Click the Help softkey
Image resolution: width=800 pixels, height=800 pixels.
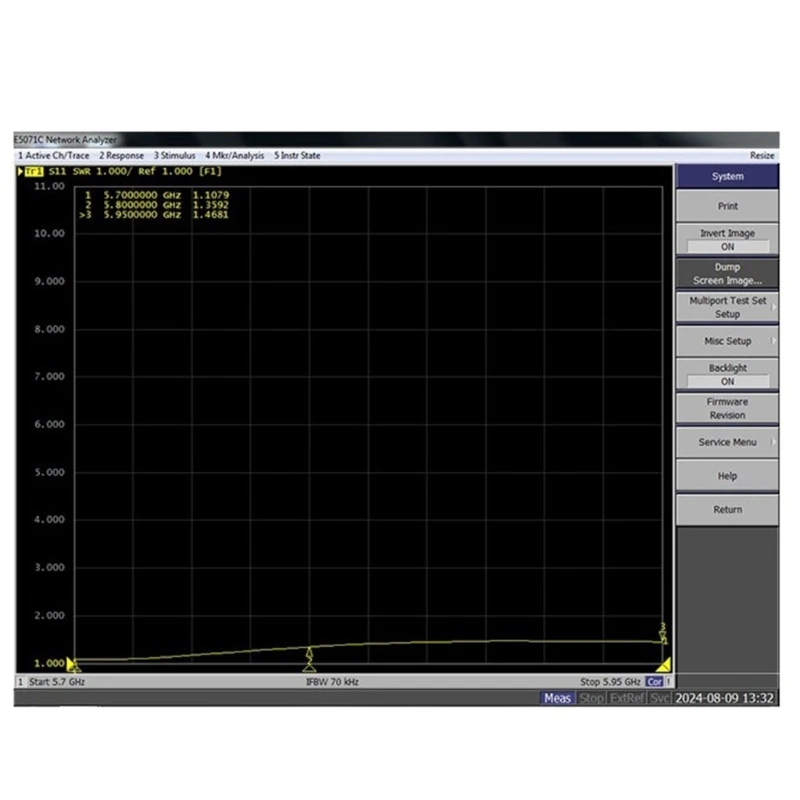tap(727, 476)
